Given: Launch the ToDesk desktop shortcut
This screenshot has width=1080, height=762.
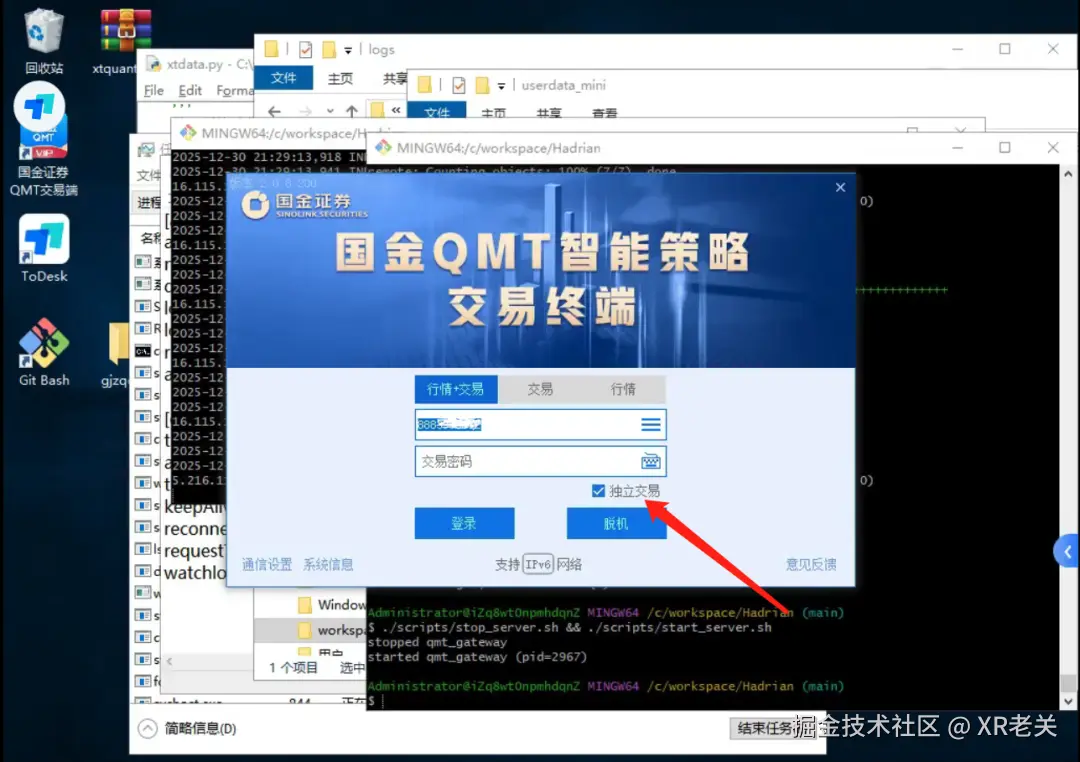Looking at the screenshot, I should click(44, 248).
